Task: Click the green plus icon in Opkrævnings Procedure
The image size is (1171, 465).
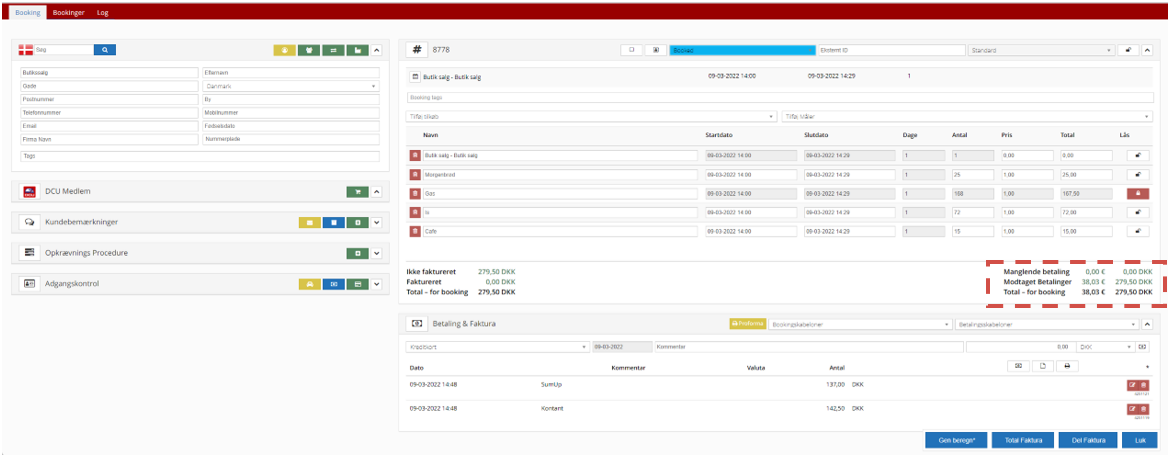Action: 357,254
